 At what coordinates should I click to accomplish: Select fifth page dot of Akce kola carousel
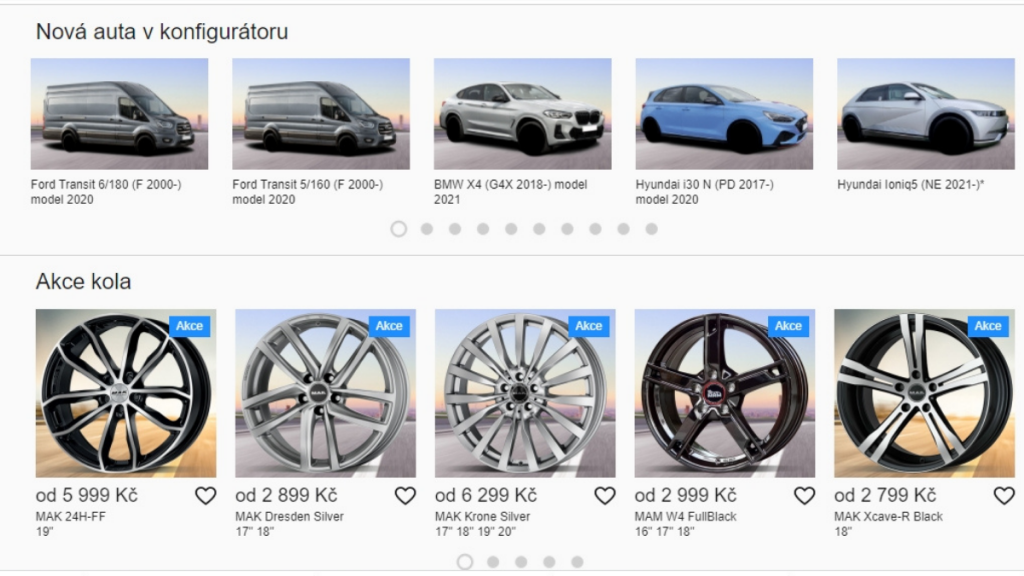[577, 562]
